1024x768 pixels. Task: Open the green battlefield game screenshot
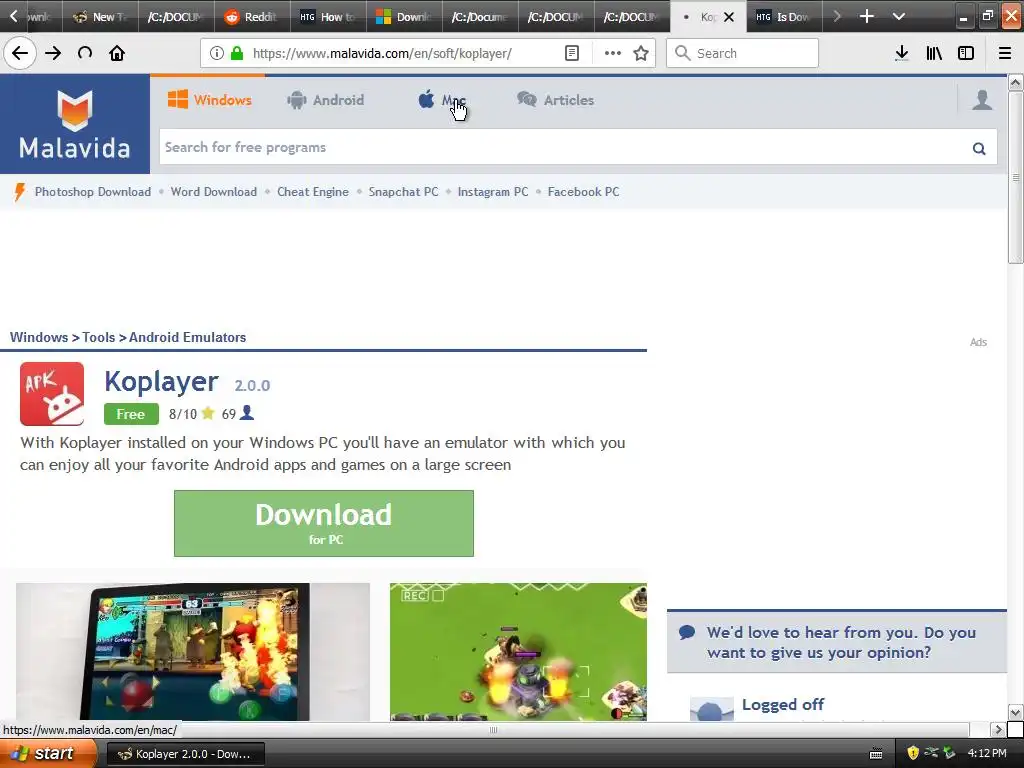point(519,652)
